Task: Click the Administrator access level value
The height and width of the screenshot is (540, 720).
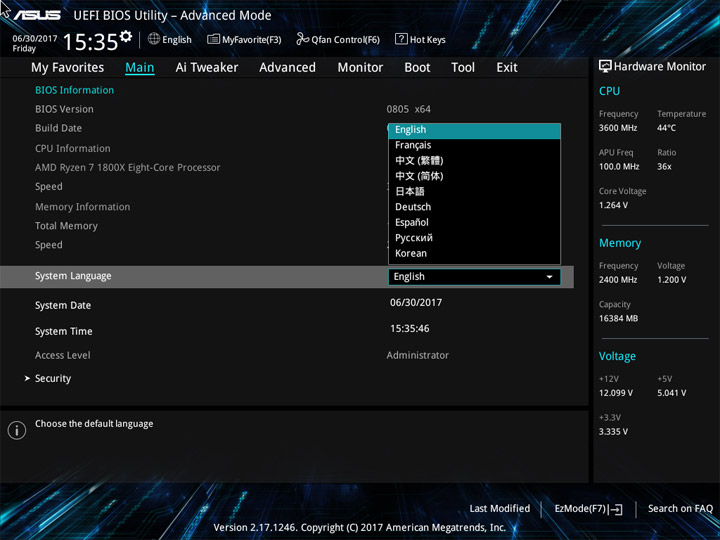Action: pyautogui.click(x=417, y=355)
